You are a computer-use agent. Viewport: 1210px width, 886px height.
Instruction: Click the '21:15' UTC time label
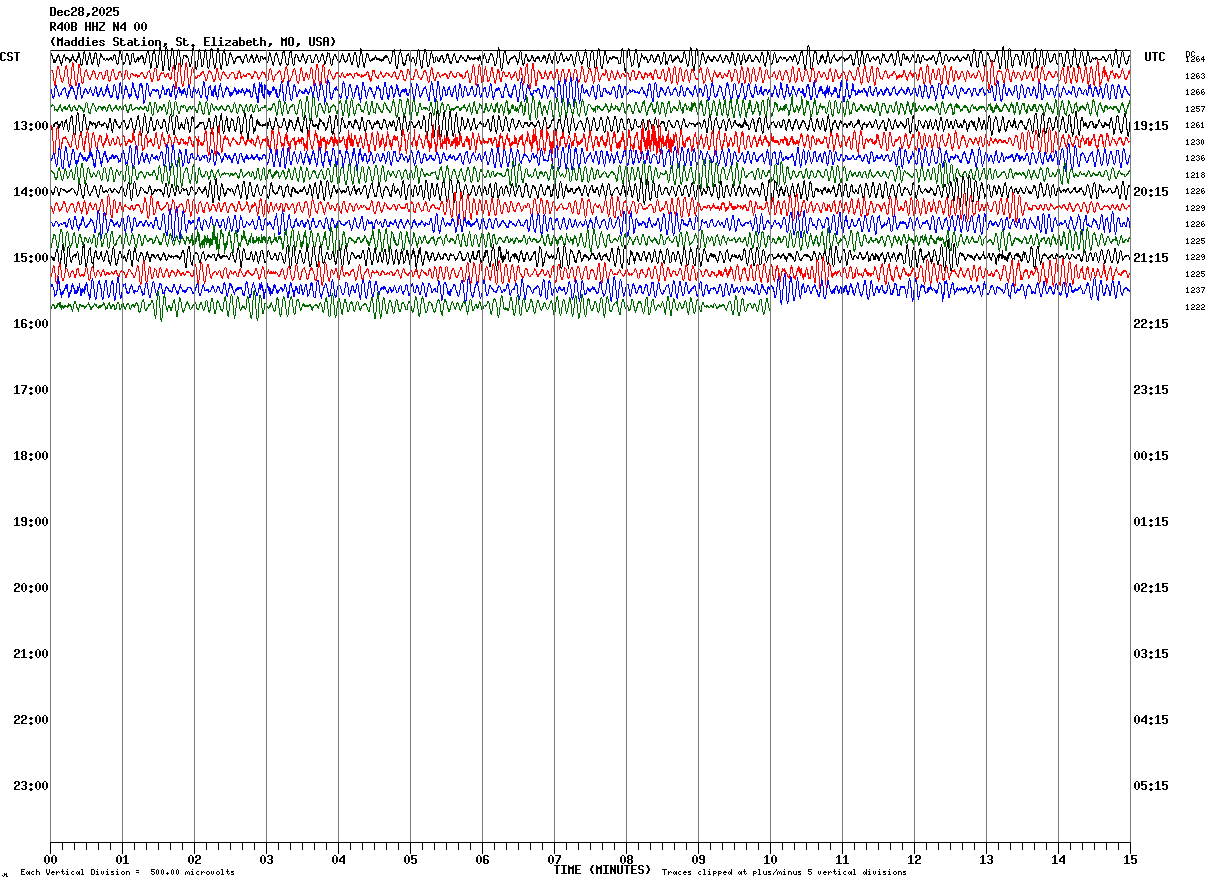(x=1151, y=258)
